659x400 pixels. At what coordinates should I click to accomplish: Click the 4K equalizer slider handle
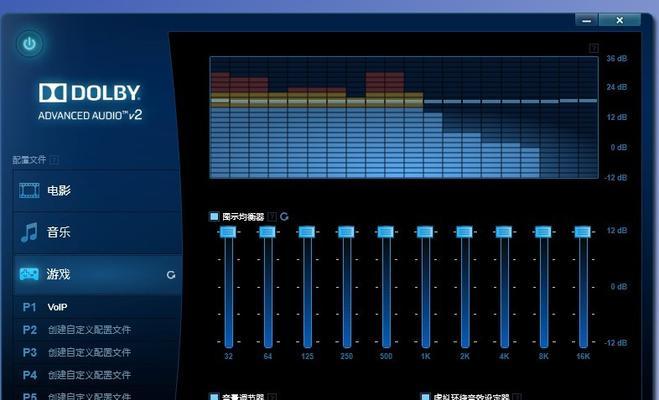click(504, 232)
